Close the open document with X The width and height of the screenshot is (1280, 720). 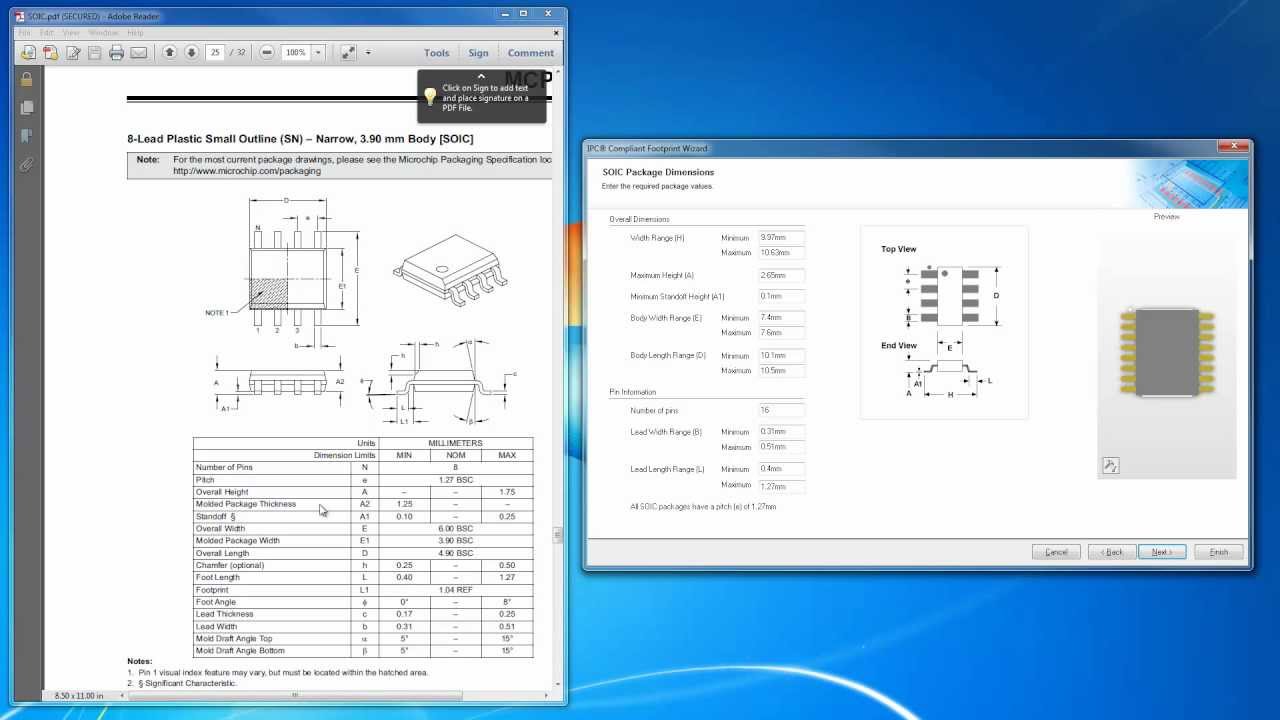pyautogui.click(x=558, y=33)
